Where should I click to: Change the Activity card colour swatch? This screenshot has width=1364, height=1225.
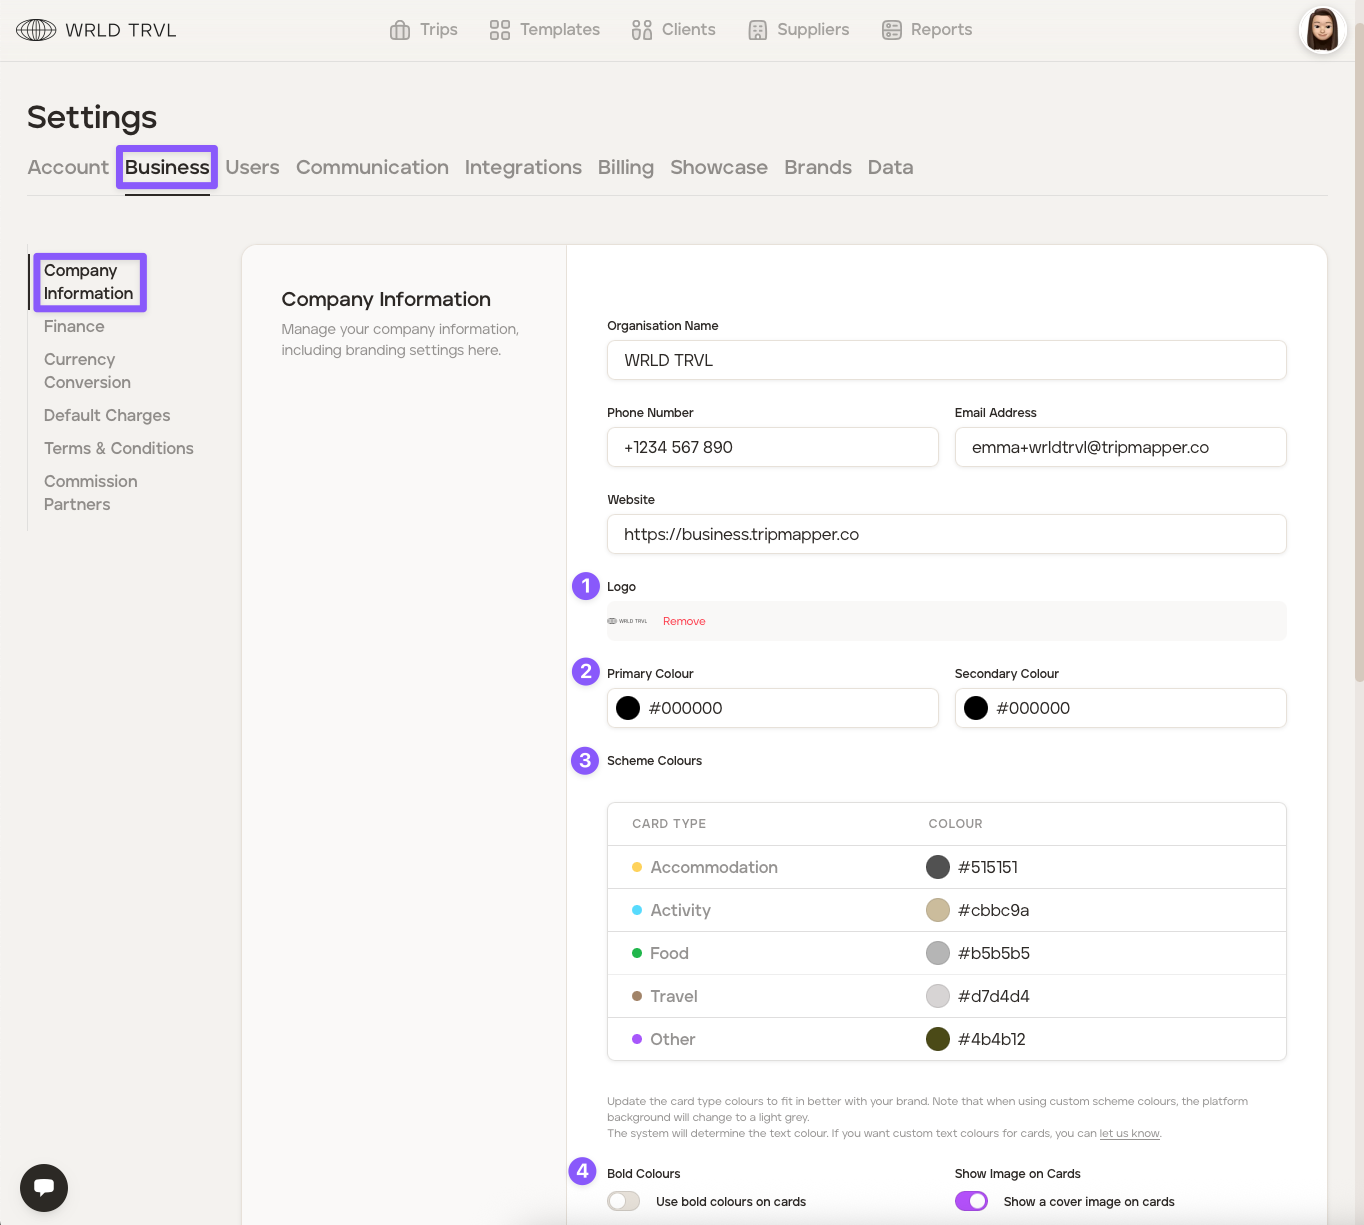tap(938, 910)
